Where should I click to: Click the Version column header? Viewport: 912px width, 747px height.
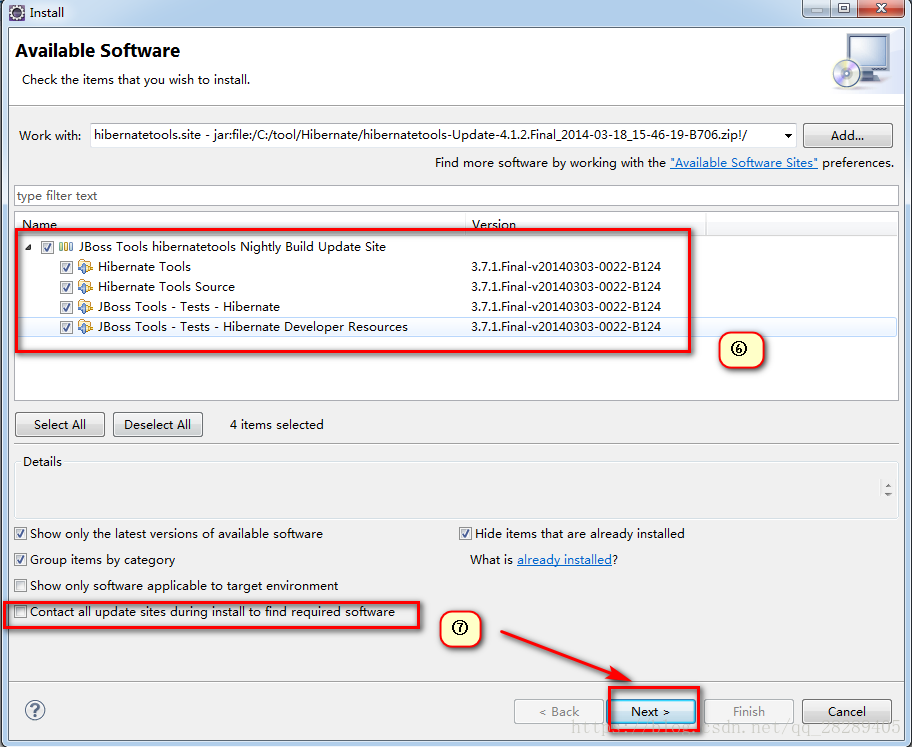tap(586, 224)
